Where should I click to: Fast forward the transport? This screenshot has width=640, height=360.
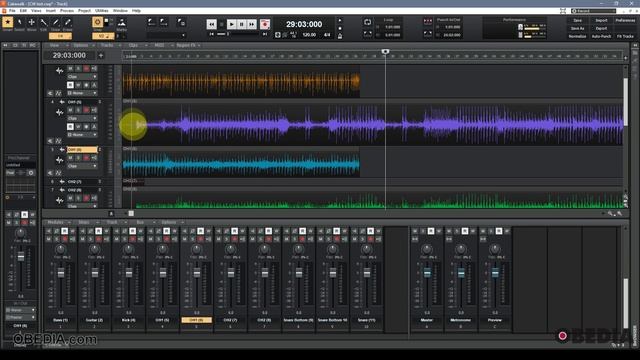tap(252, 24)
